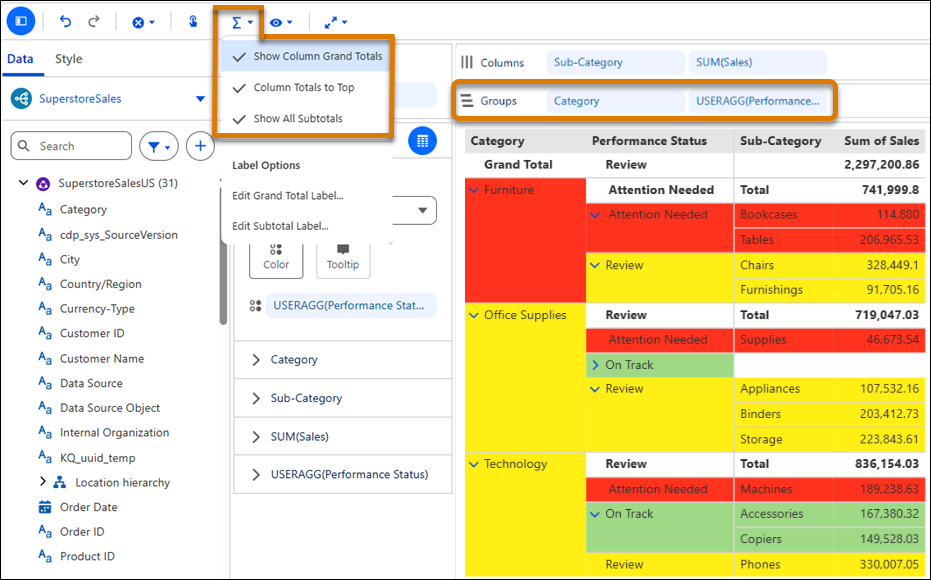Click the Order Date calendar icon
The image size is (931, 580).
45,507
